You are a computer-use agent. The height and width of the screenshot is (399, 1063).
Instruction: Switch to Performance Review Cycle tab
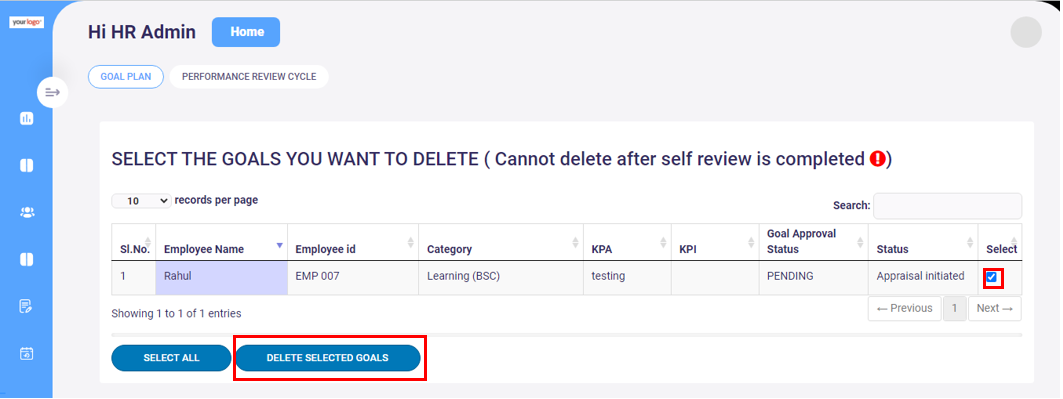(x=249, y=77)
